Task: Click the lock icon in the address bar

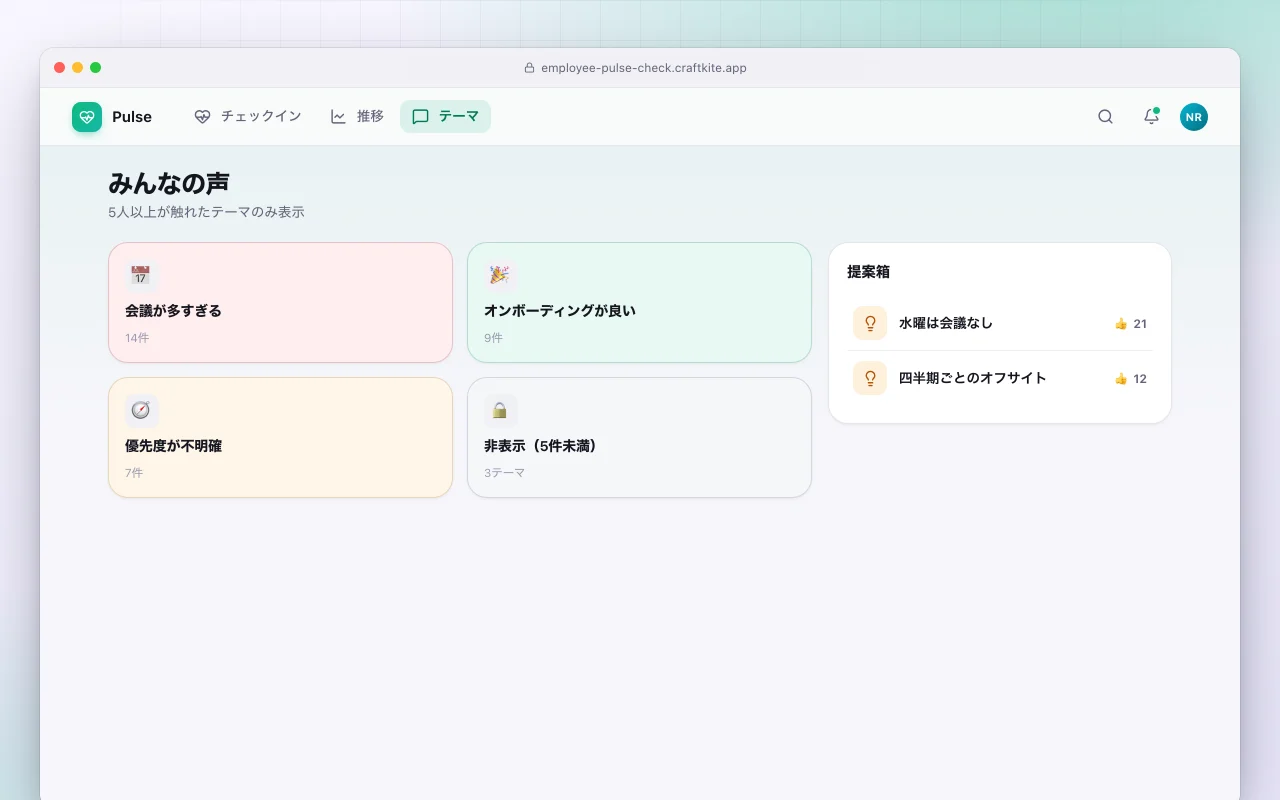Action: pos(529,68)
